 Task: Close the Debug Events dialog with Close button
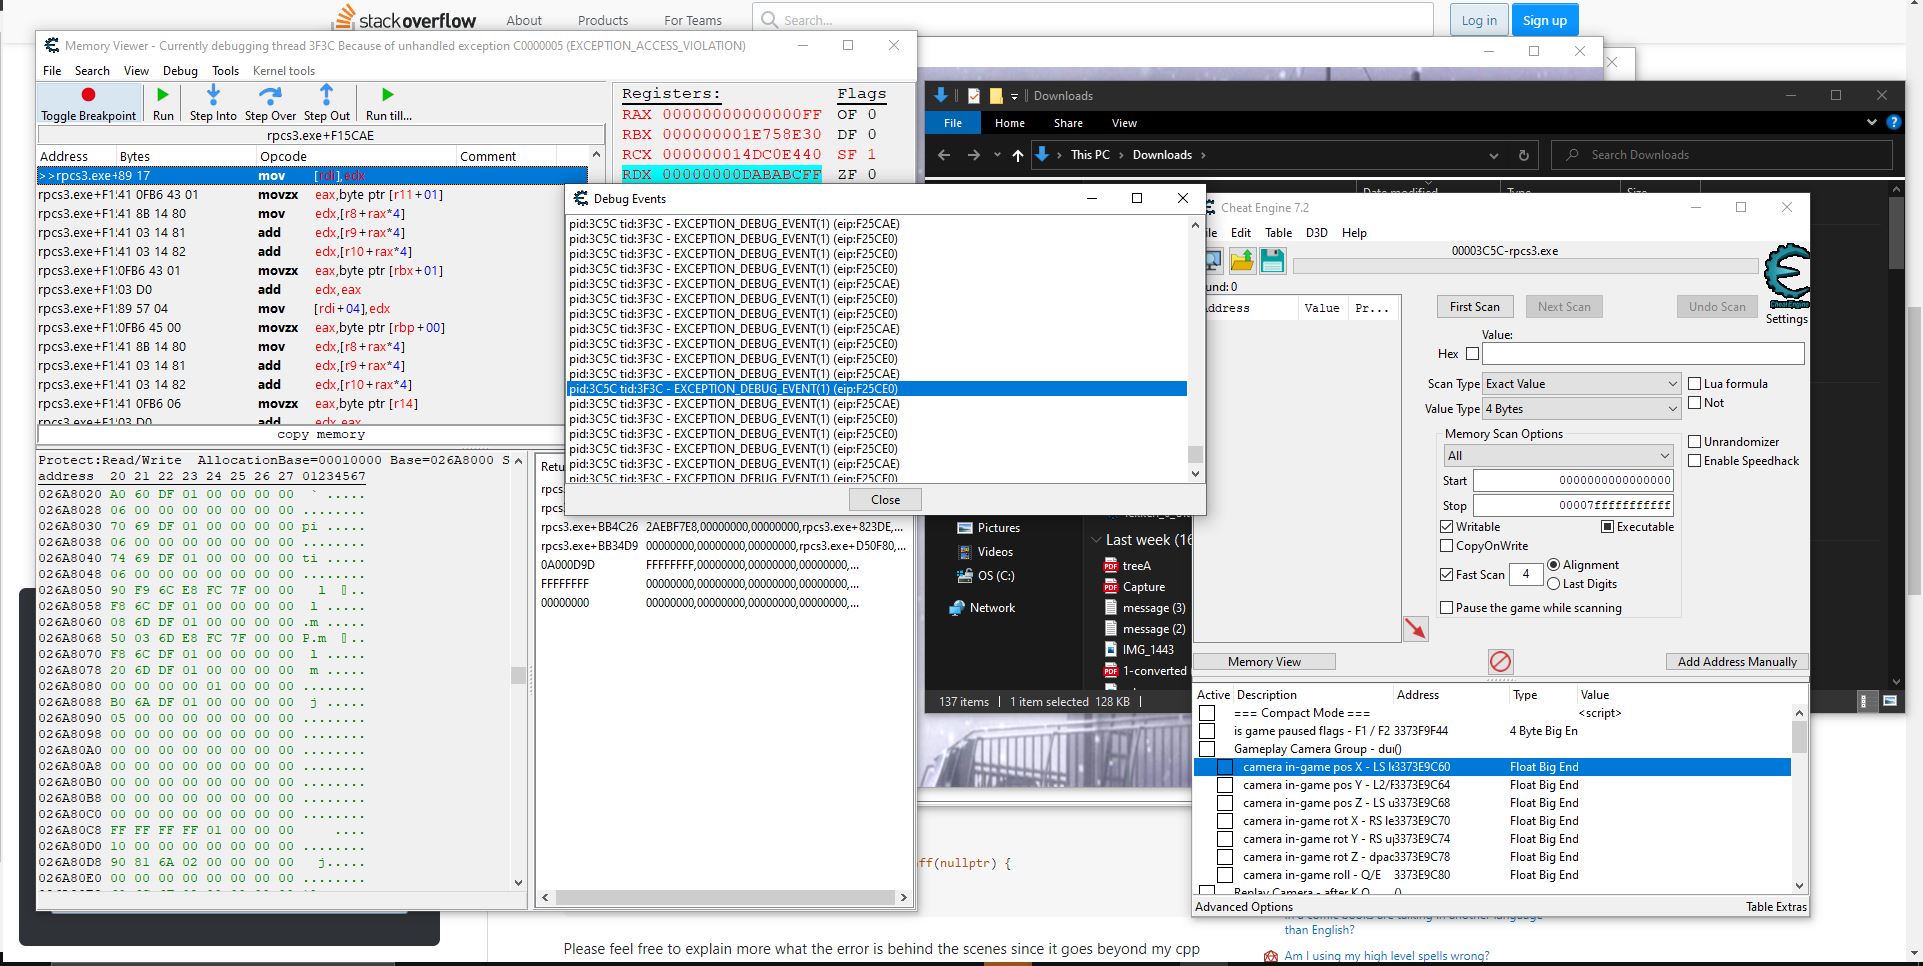pos(885,500)
